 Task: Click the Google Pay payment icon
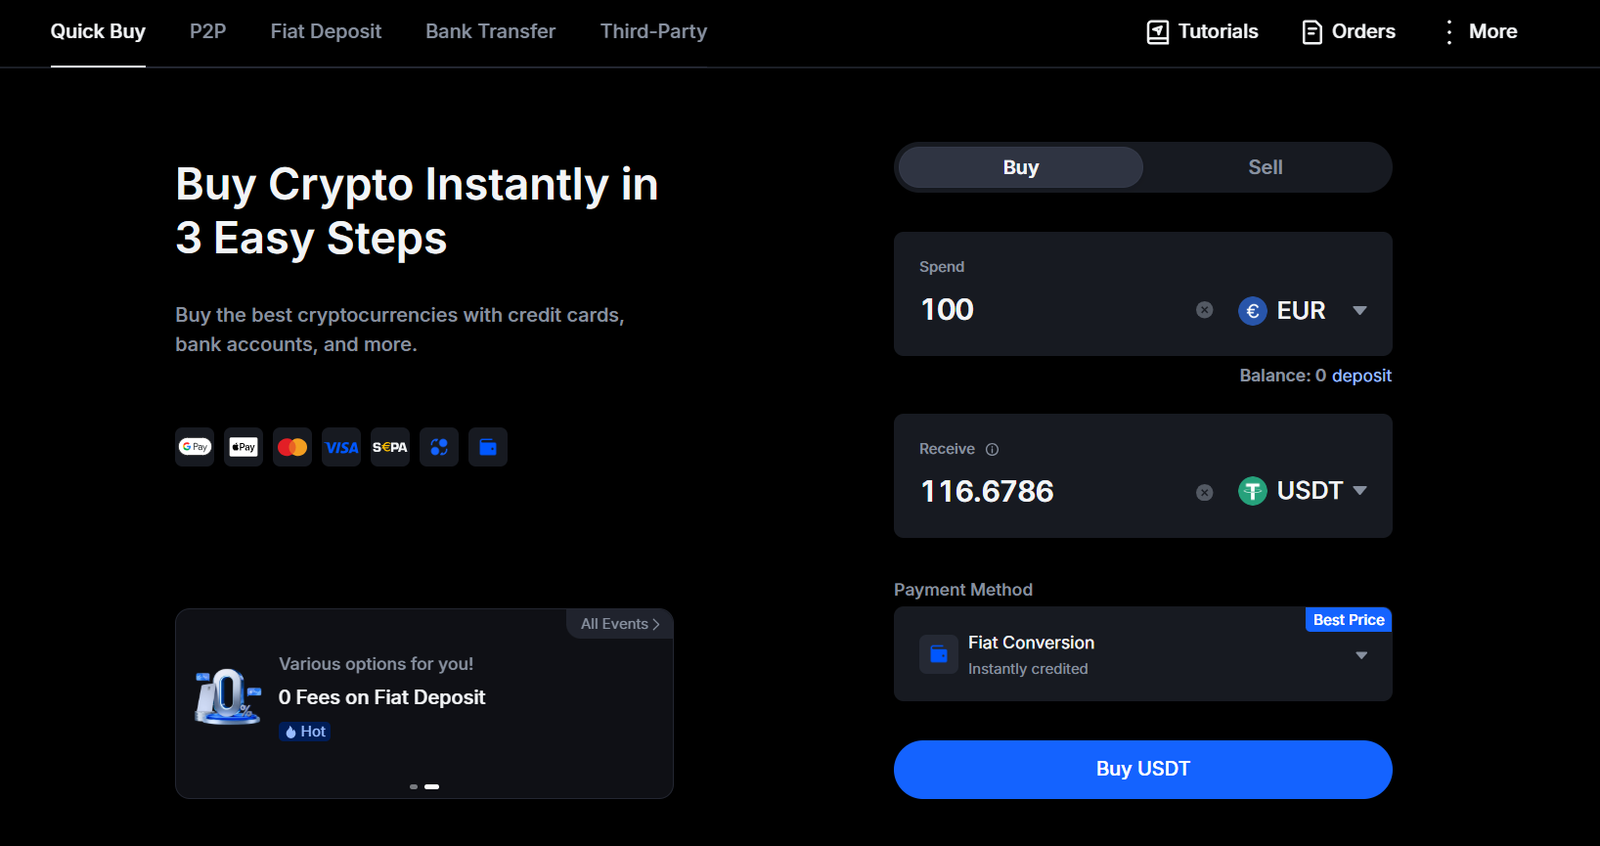tap(194, 447)
